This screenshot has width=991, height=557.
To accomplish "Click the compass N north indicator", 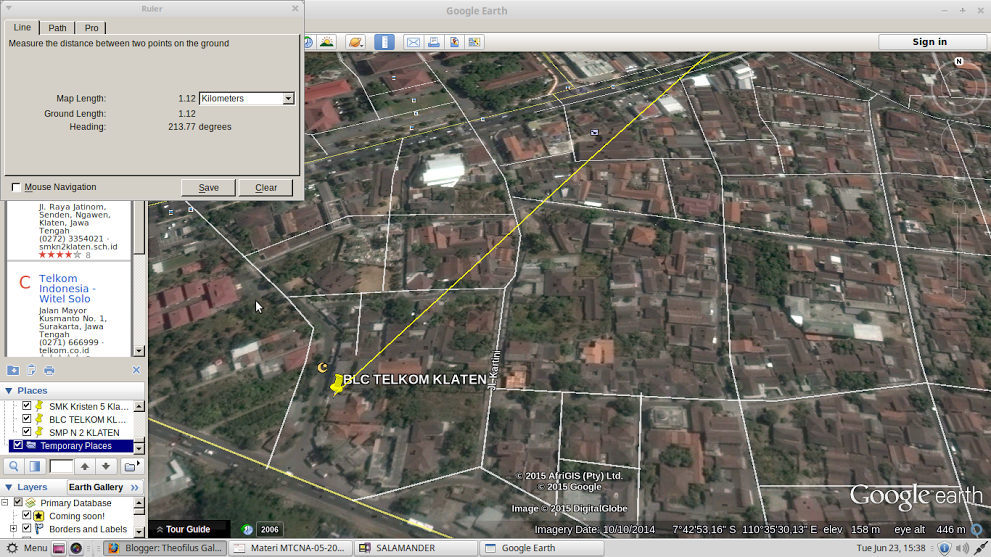I will coord(959,61).
